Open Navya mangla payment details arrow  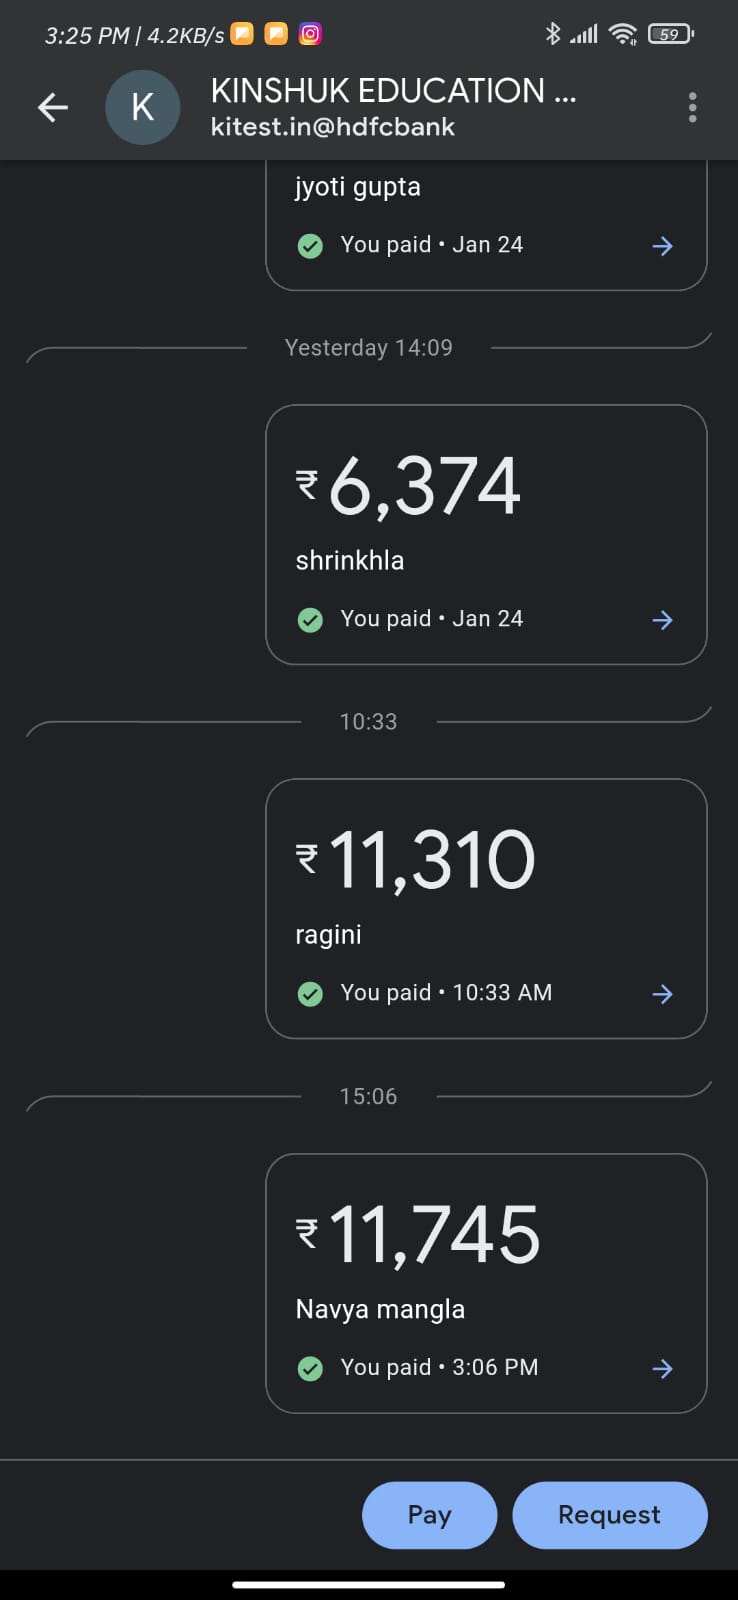click(x=662, y=1369)
